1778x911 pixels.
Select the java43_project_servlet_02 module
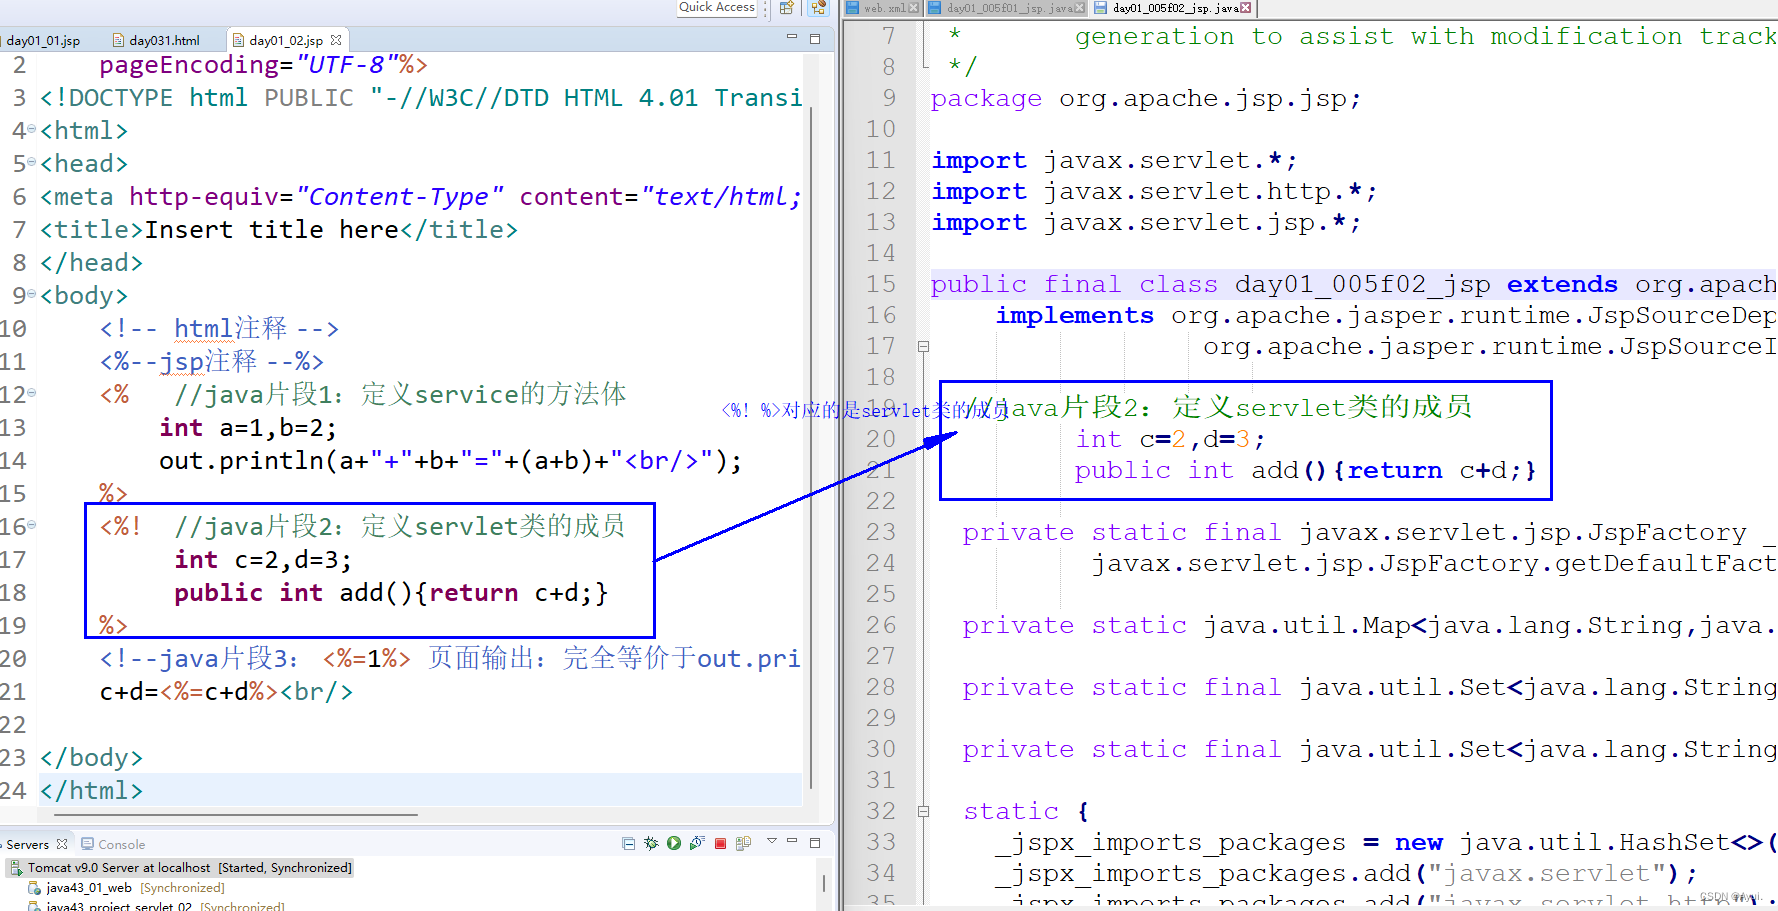point(157,906)
